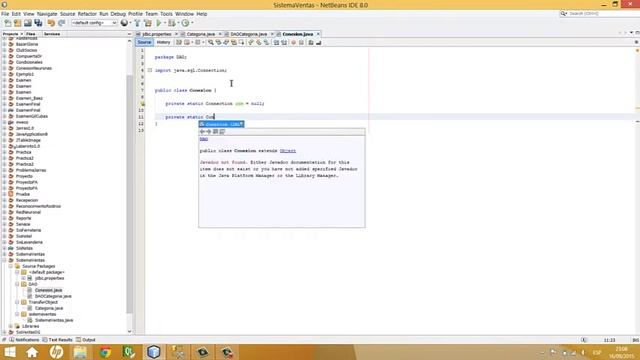Image resolution: width=640 pixels, height=360 pixels.
Task: Collapse the DAO package node
Action: pyautogui.click(x=17, y=284)
